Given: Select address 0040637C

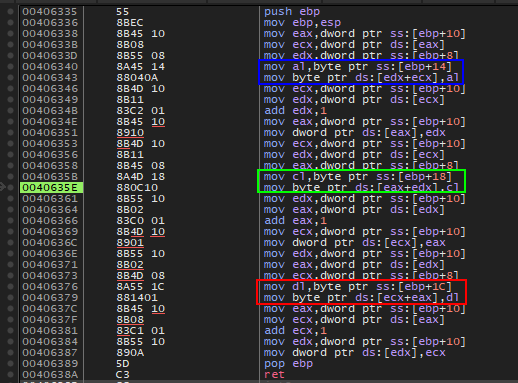Looking at the screenshot, I should click(x=50, y=309).
